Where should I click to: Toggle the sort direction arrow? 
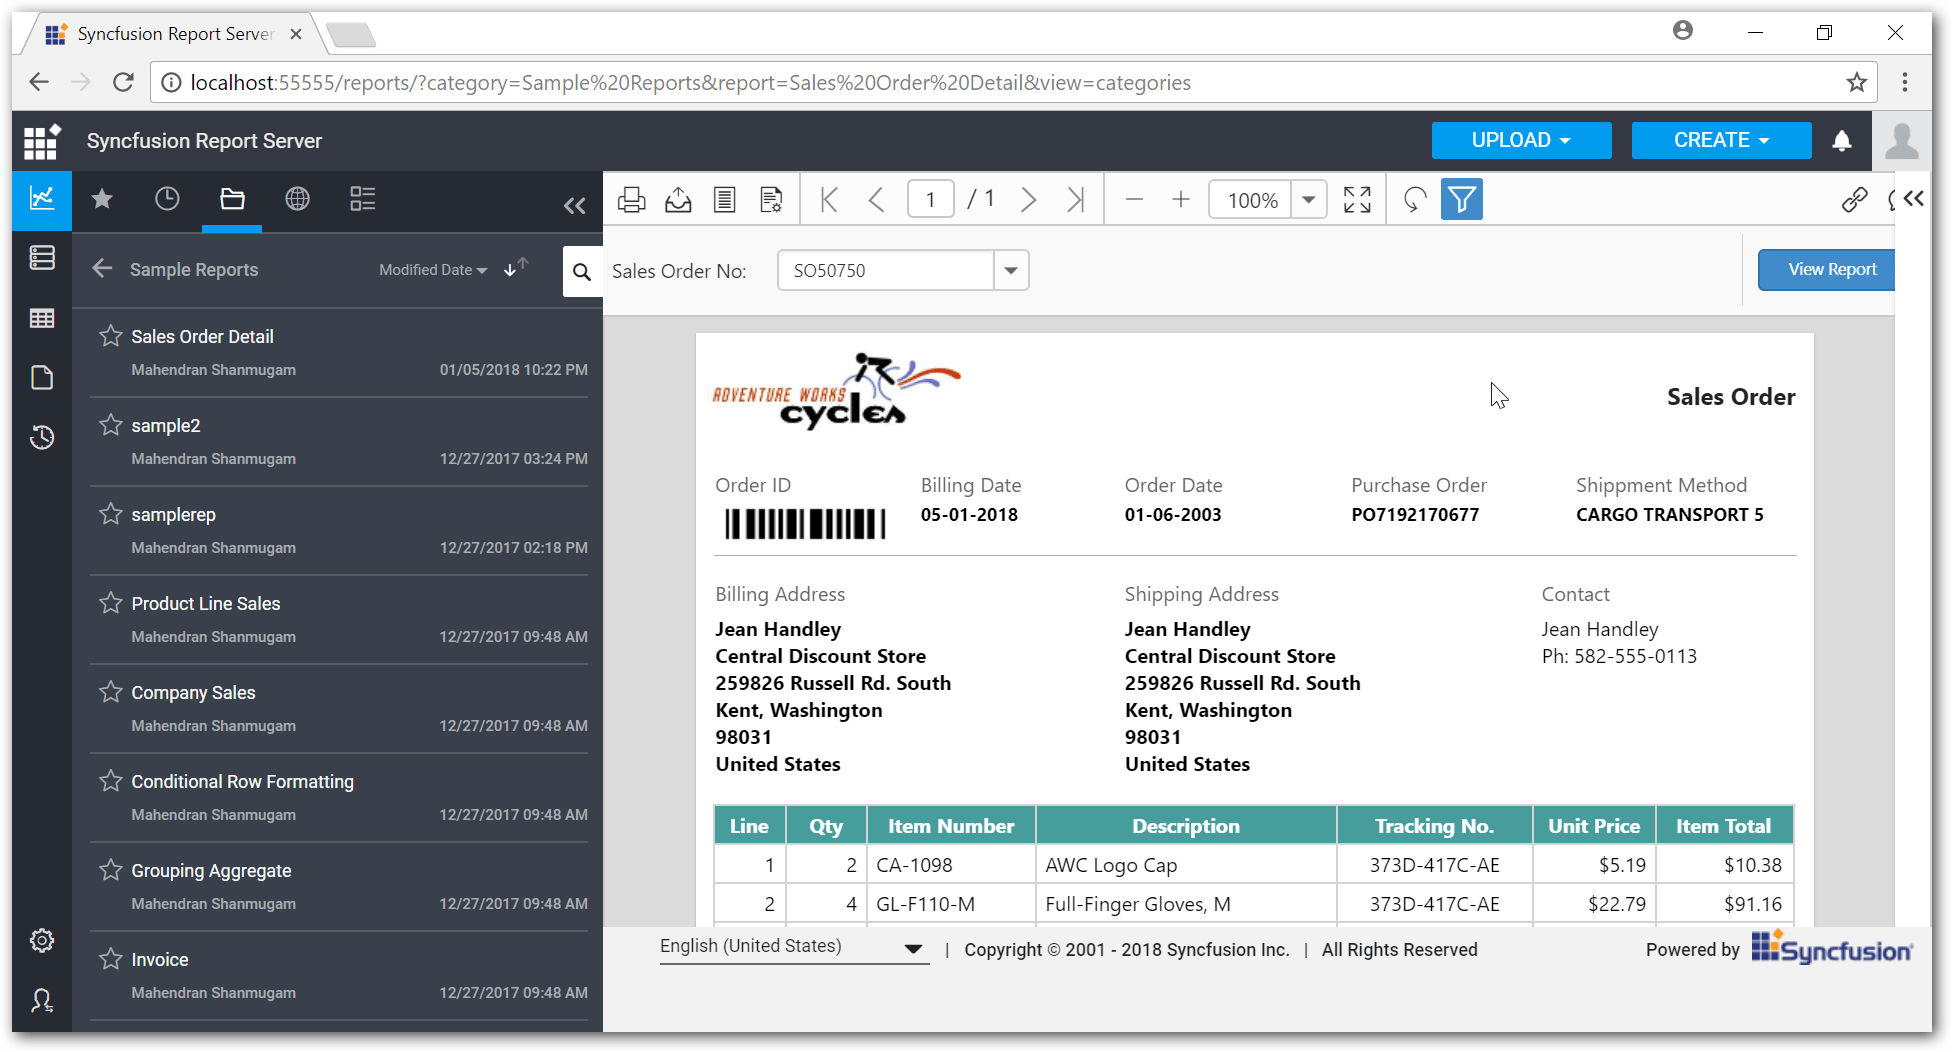[x=516, y=267]
